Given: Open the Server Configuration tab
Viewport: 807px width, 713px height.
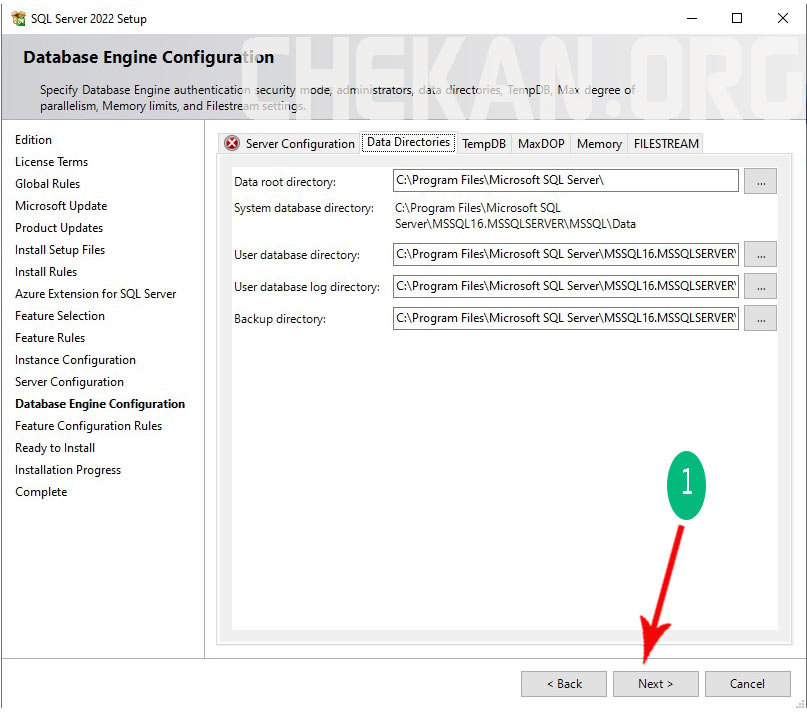Looking at the screenshot, I should [289, 143].
